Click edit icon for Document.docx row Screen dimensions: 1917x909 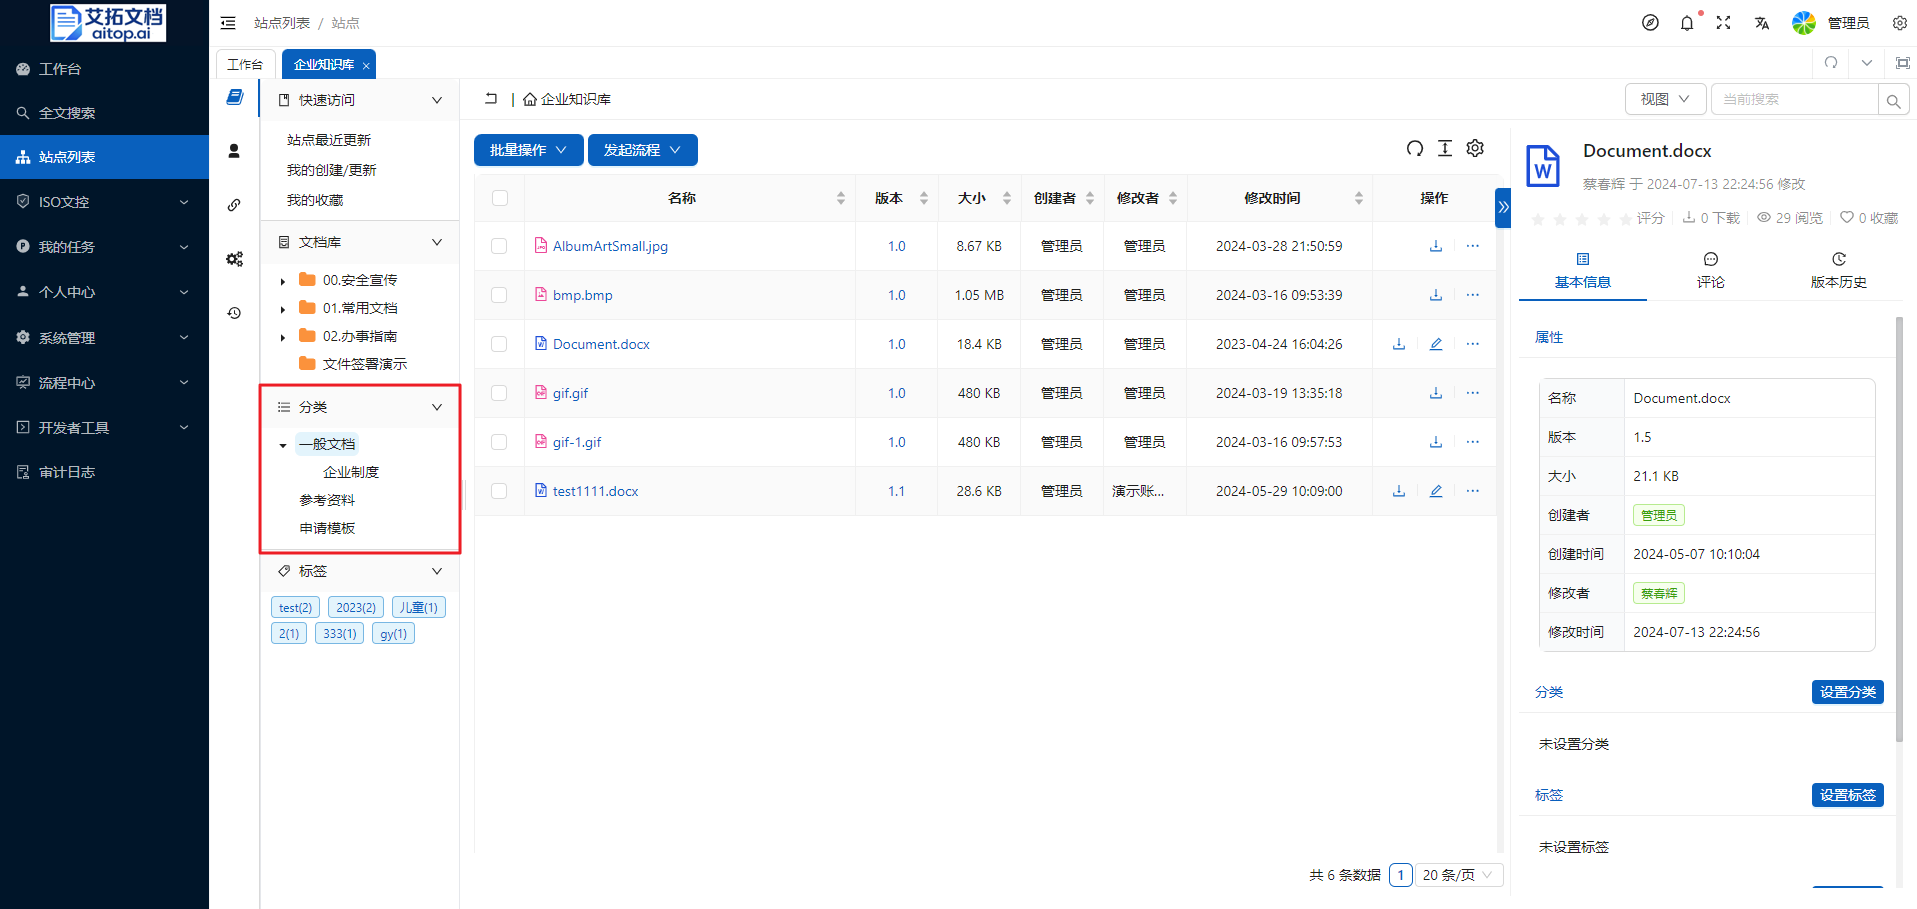coord(1435,344)
